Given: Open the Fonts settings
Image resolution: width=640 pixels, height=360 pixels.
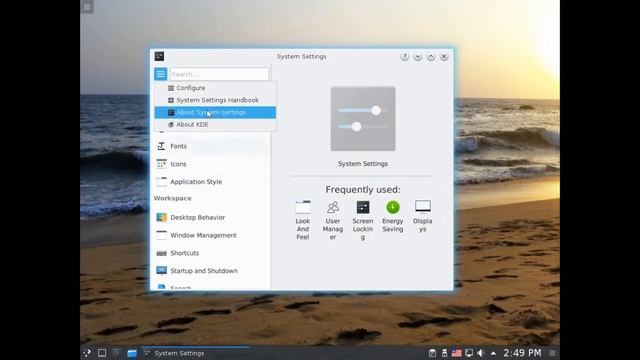Looking at the screenshot, I should tap(211, 146).
